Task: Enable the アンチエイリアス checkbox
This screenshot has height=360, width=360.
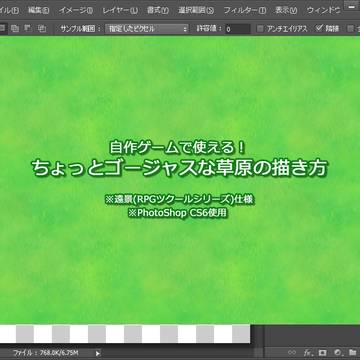Action: coord(260,29)
